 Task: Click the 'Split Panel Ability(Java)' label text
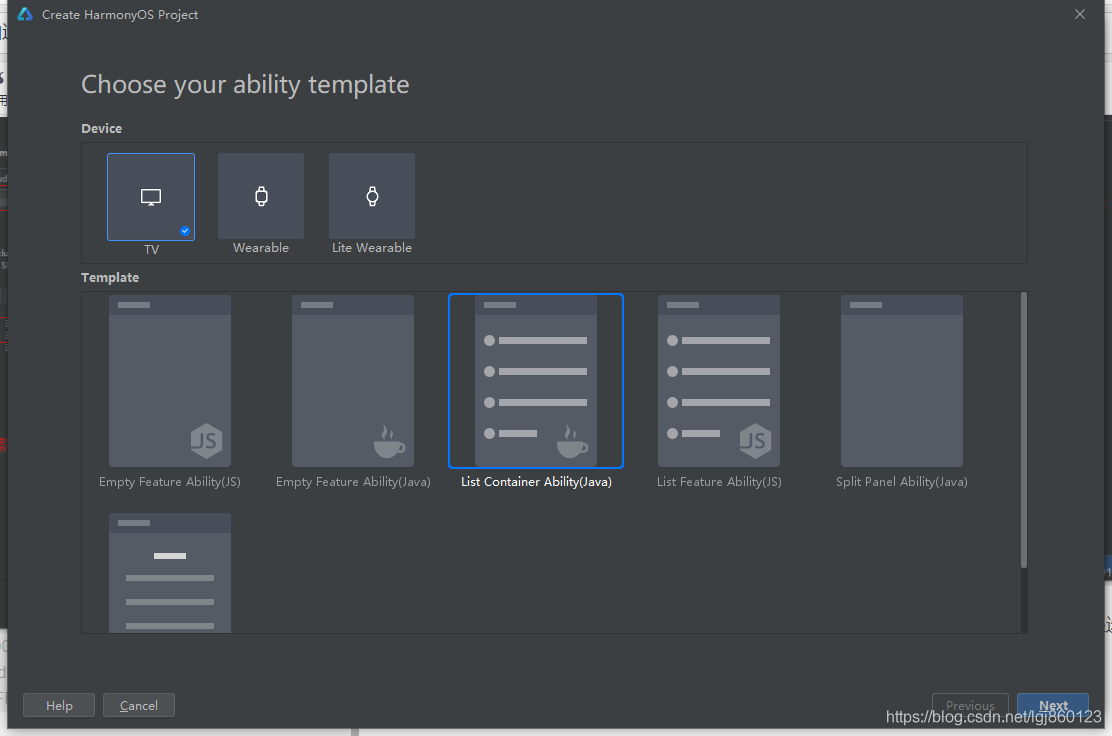pos(902,482)
